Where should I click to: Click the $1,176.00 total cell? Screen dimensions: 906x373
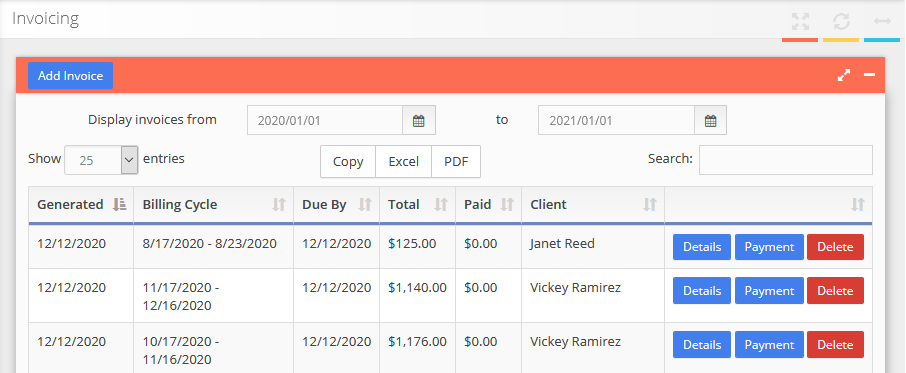pyautogui.click(x=417, y=348)
